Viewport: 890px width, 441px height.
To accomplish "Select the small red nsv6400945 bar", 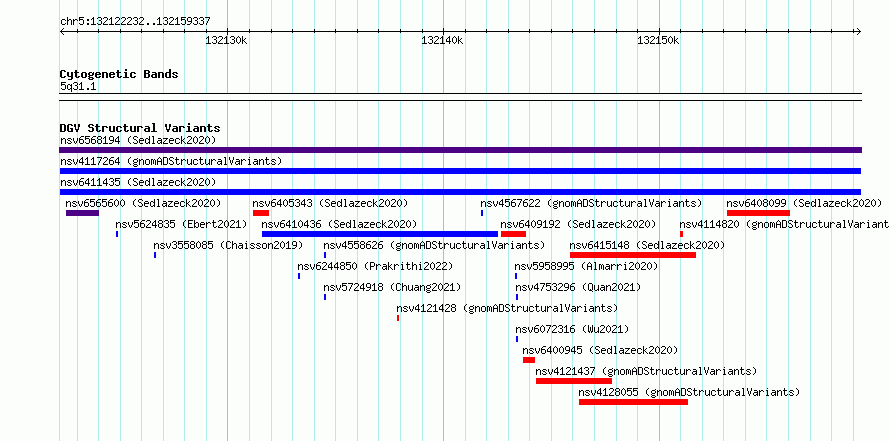I will [x=529, y=360].
